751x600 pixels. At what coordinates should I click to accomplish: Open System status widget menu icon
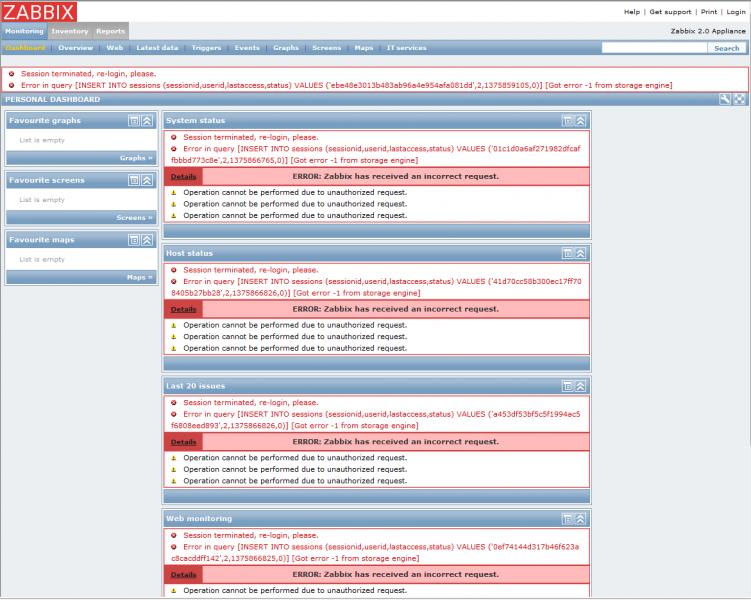coord(568,121)
